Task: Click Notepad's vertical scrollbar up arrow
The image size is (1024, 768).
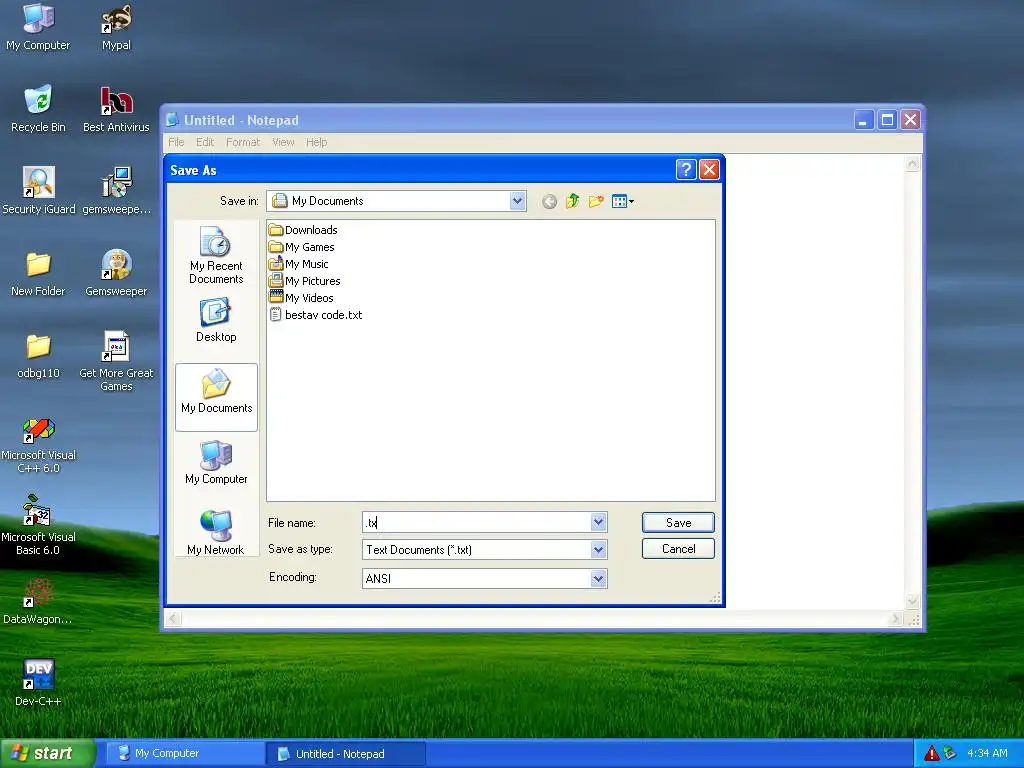Action: point(913,163)
